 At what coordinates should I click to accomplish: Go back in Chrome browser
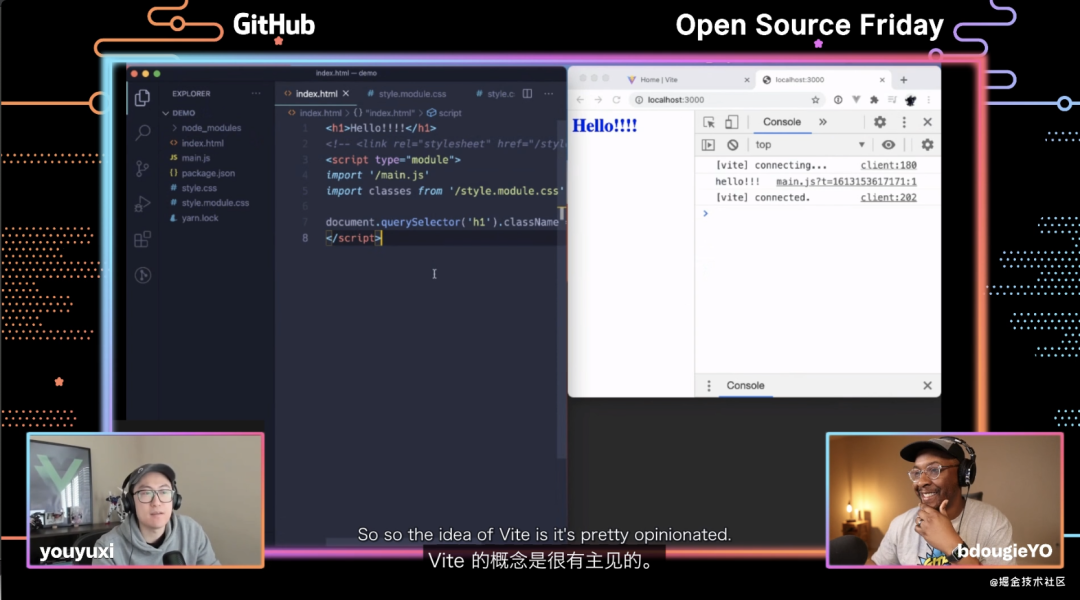(x=580, y=100)
